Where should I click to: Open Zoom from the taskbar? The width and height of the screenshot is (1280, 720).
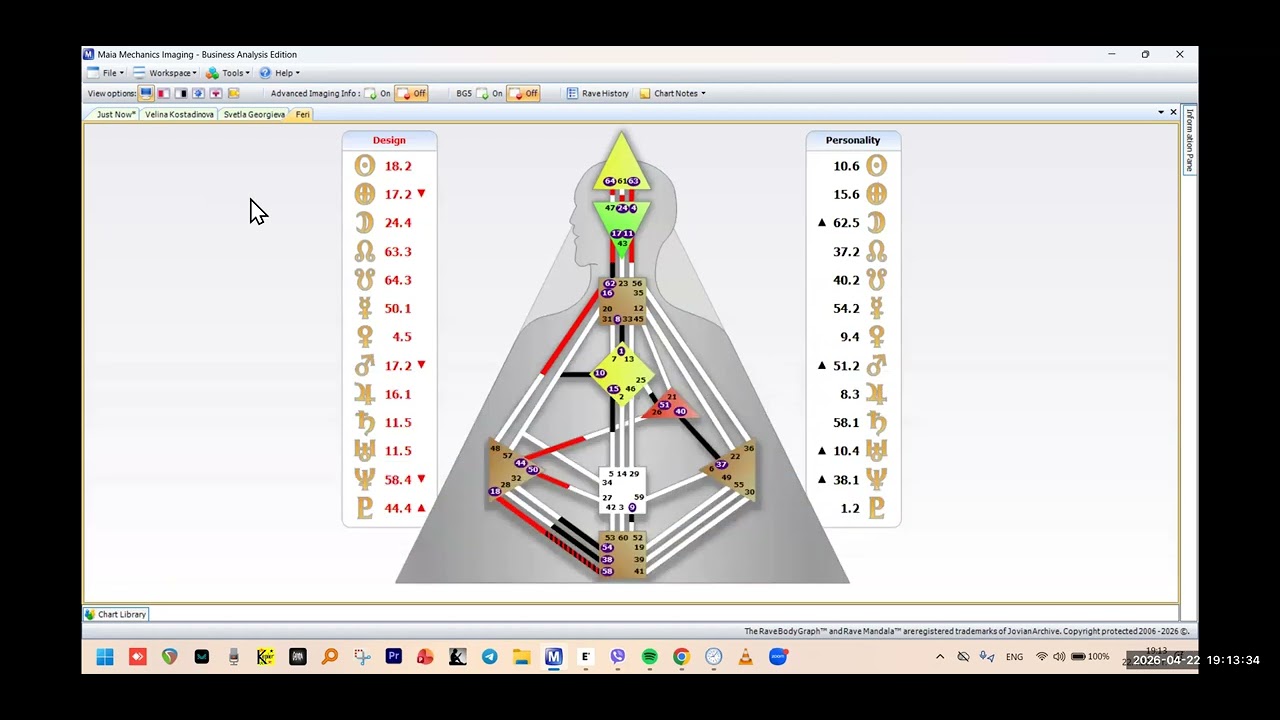pyautogui.click(x=777, y=657)
